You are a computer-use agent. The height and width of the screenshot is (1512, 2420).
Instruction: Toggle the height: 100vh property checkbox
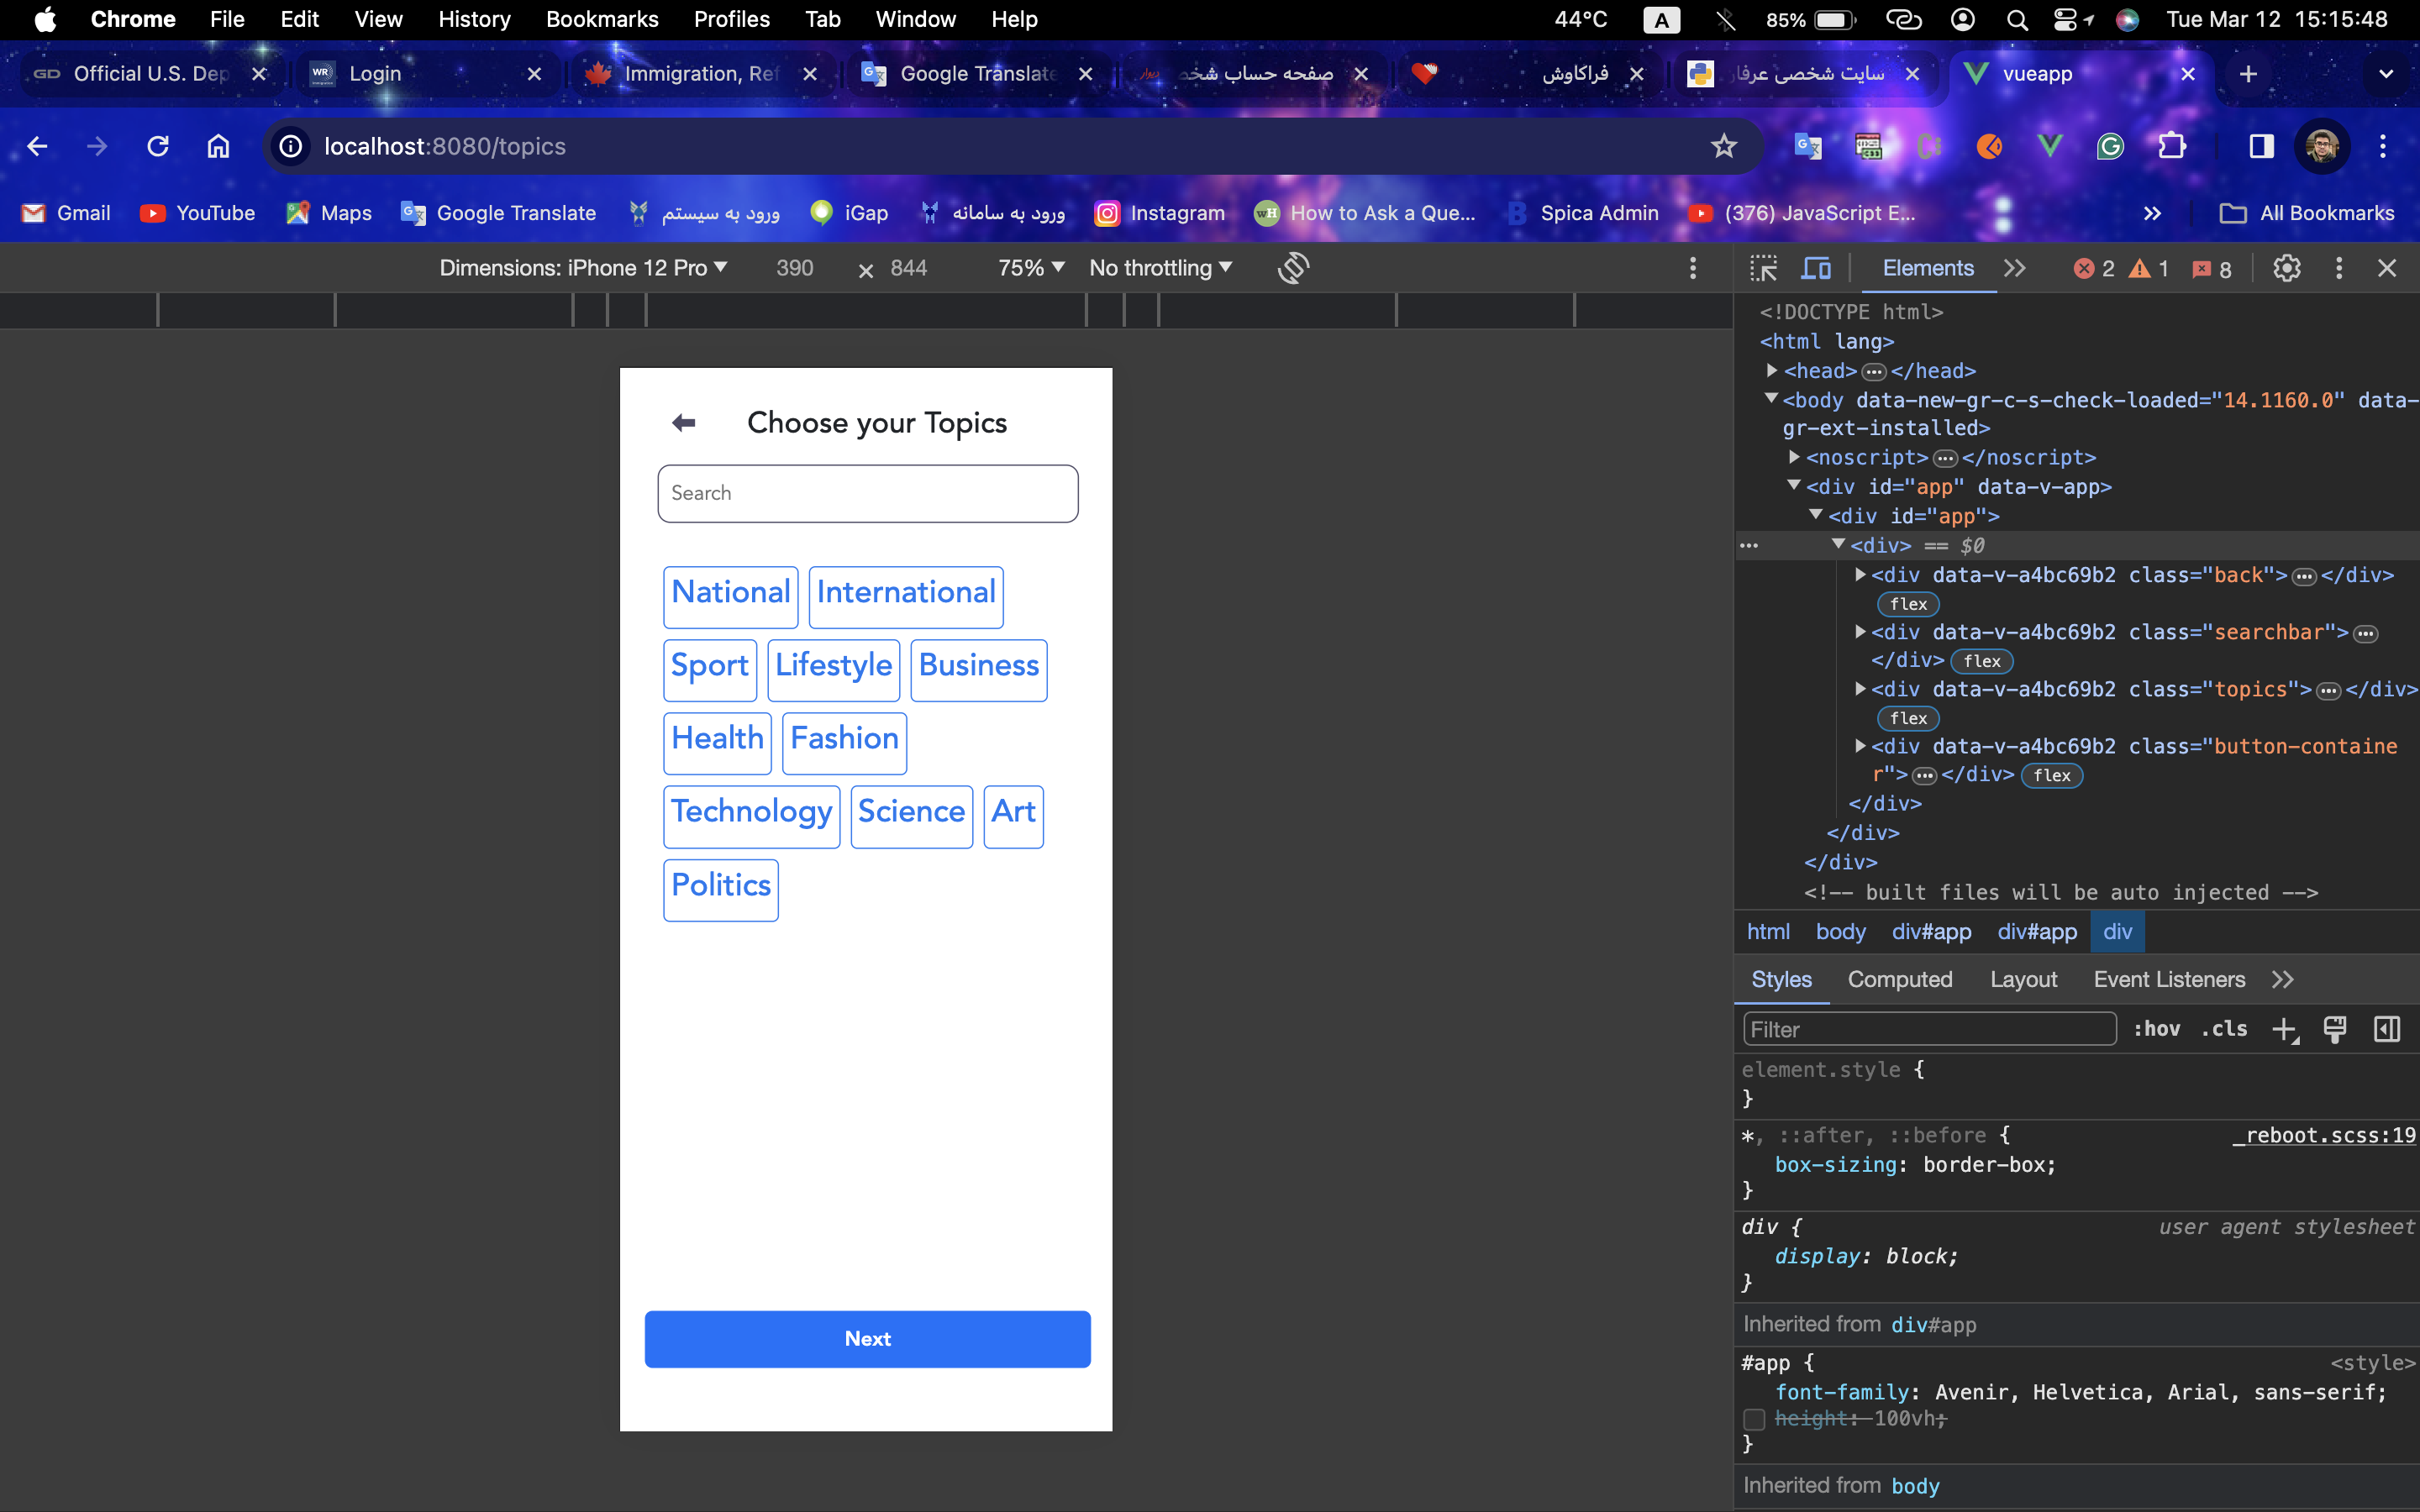tap(1754, 1419)
